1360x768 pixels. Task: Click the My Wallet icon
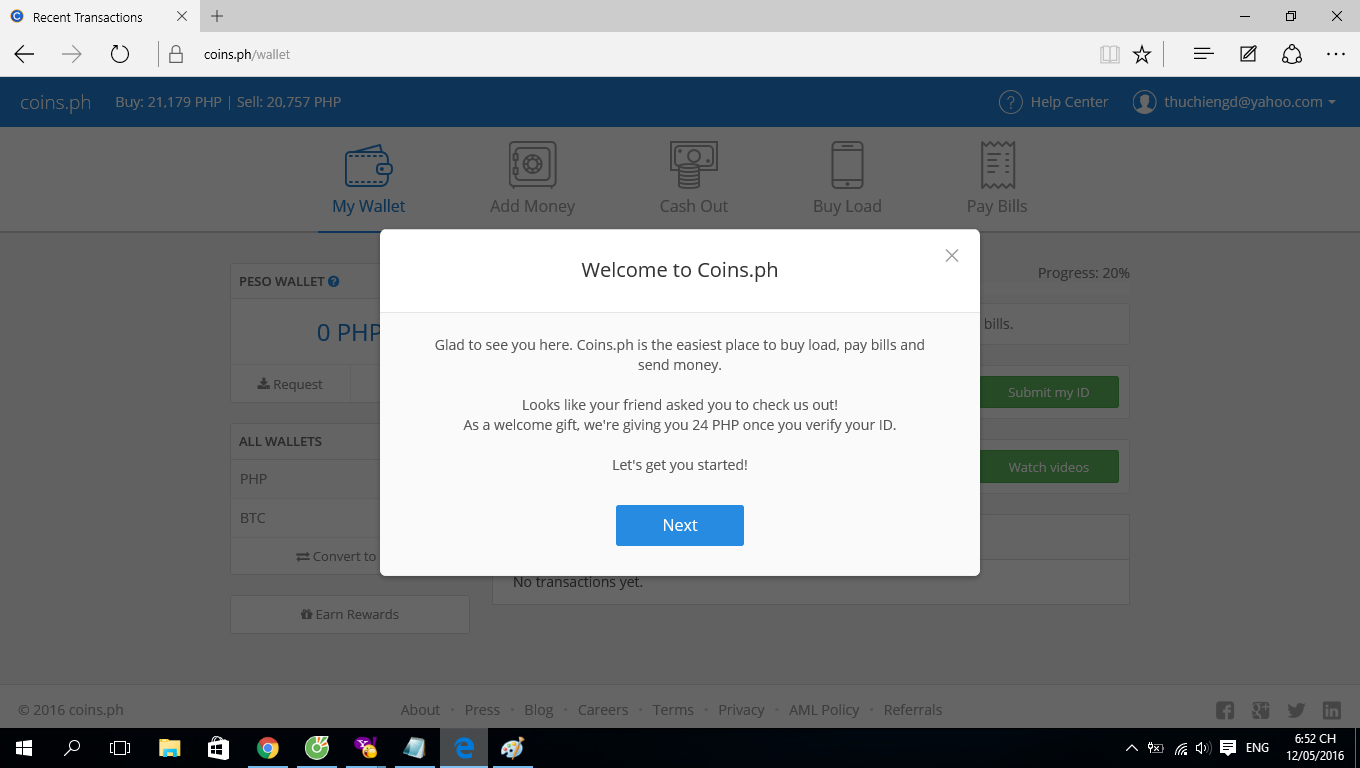368,166
